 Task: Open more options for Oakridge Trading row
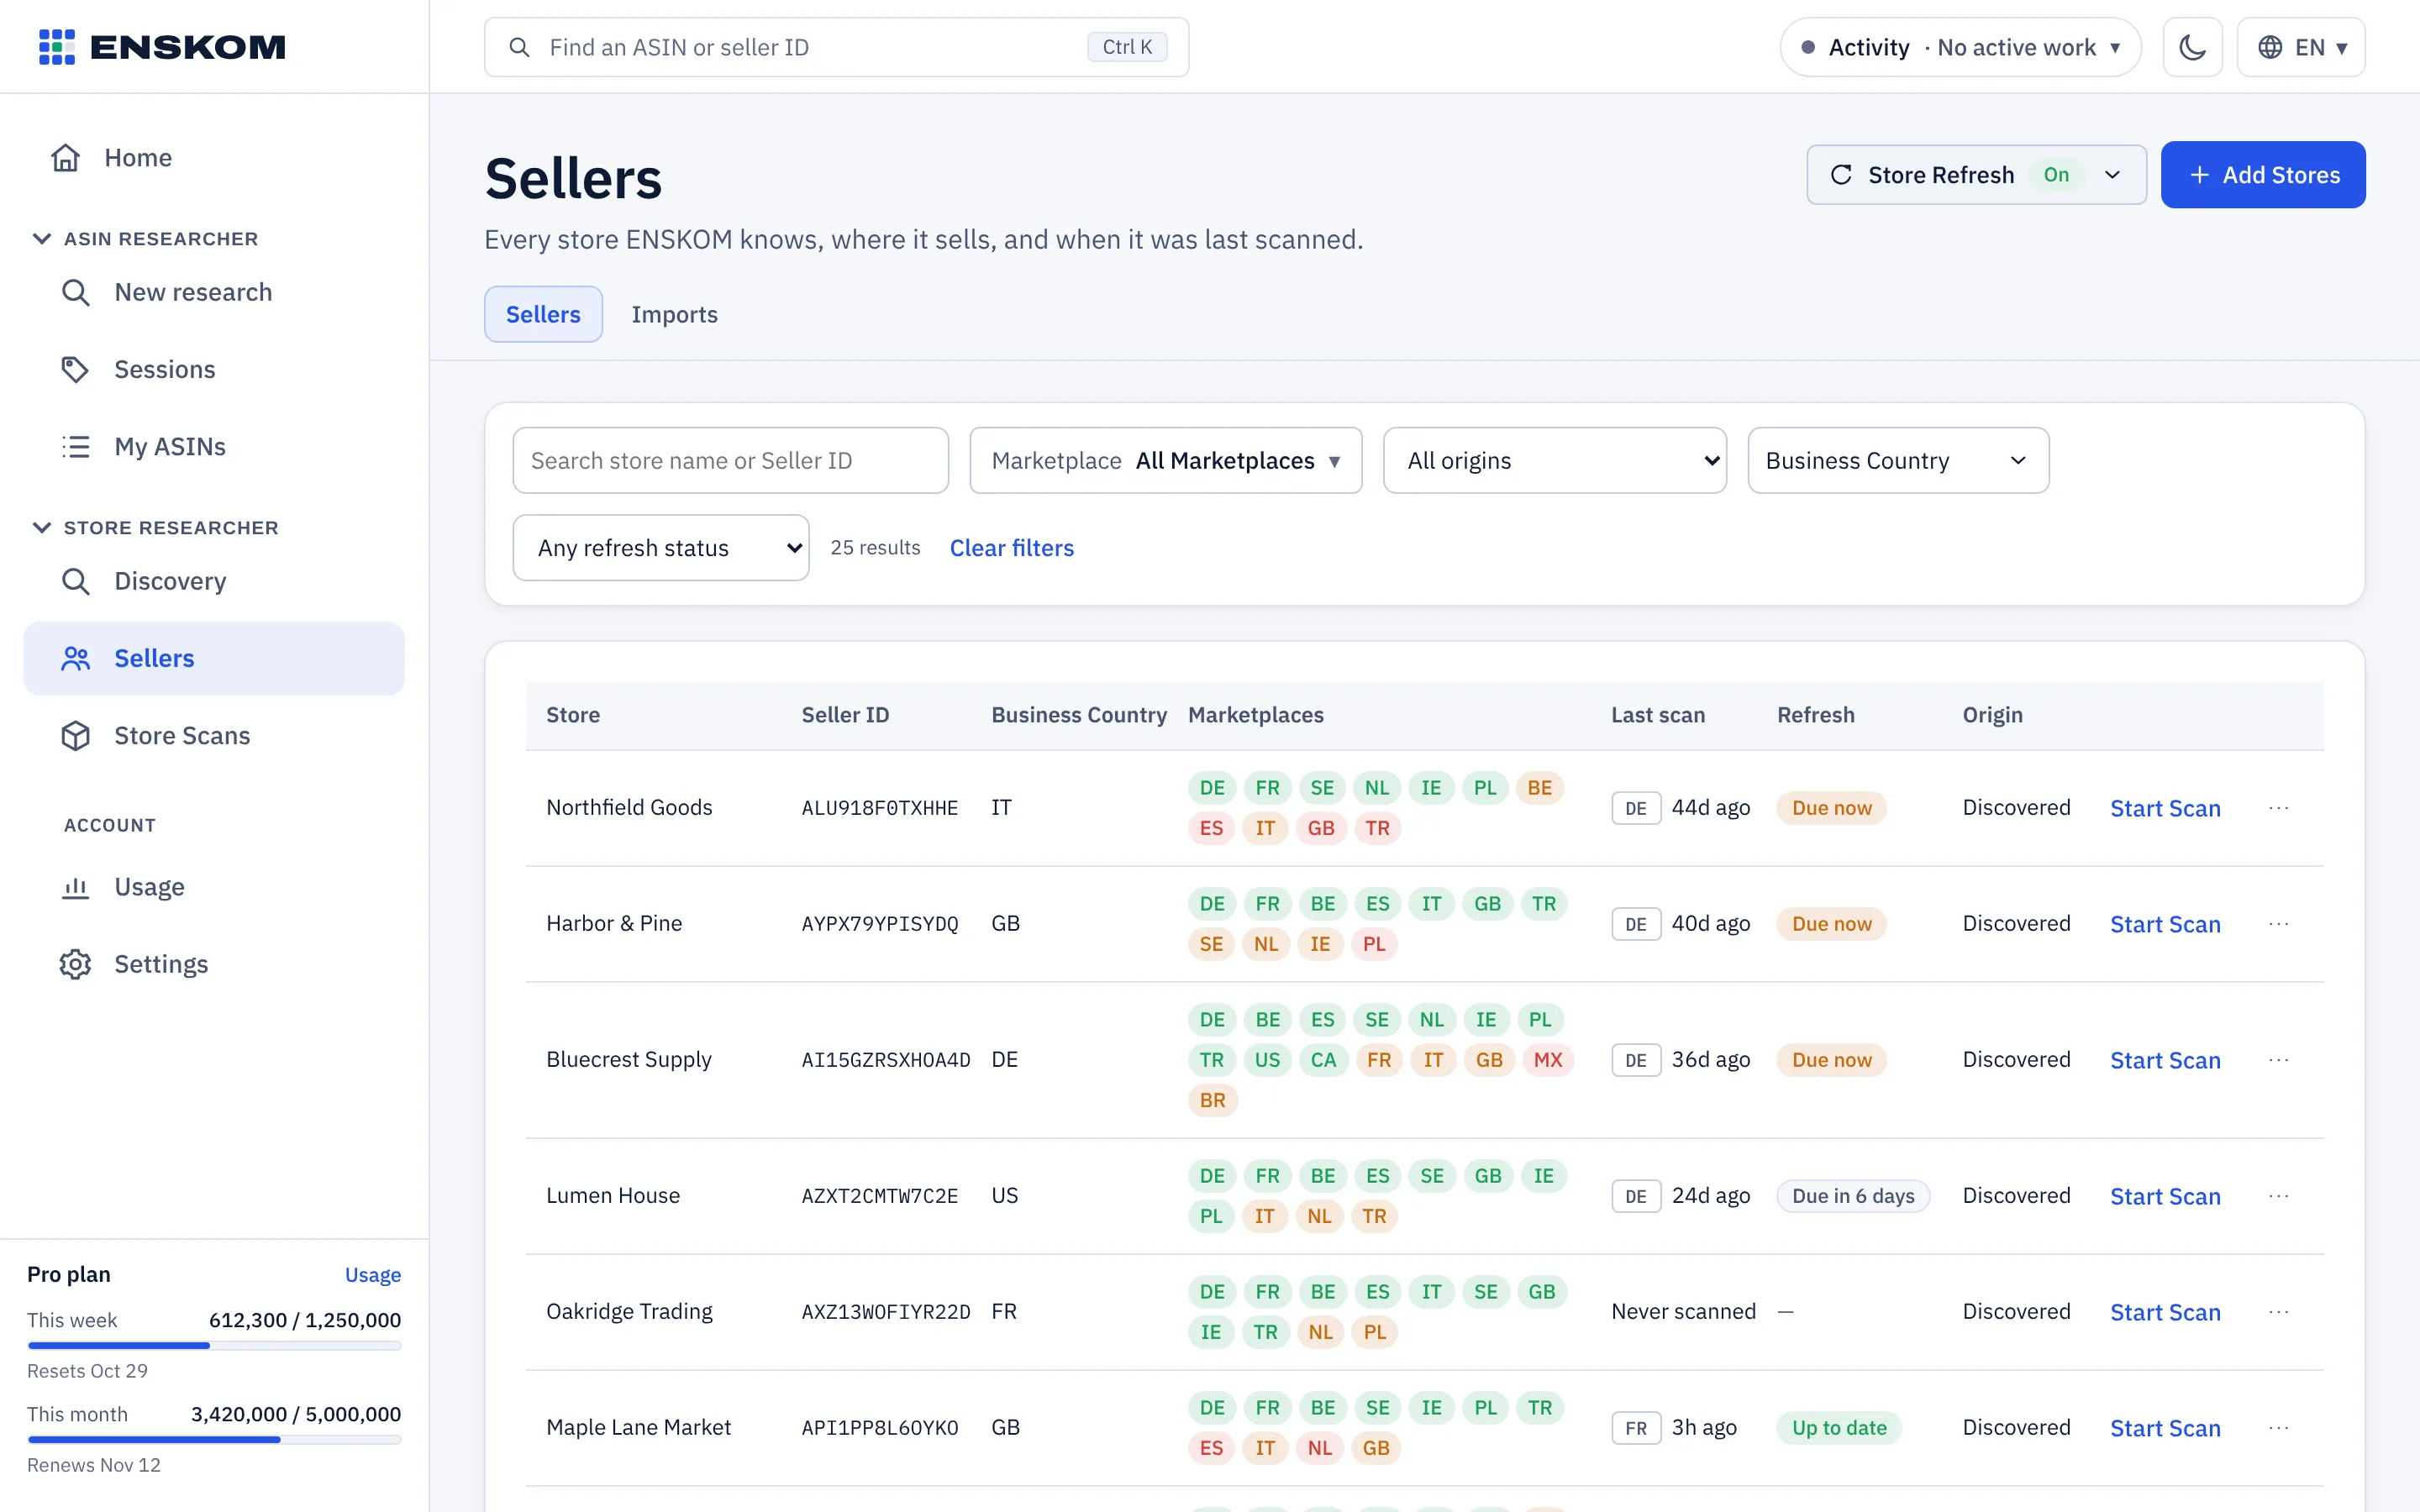(2279, 1312)
